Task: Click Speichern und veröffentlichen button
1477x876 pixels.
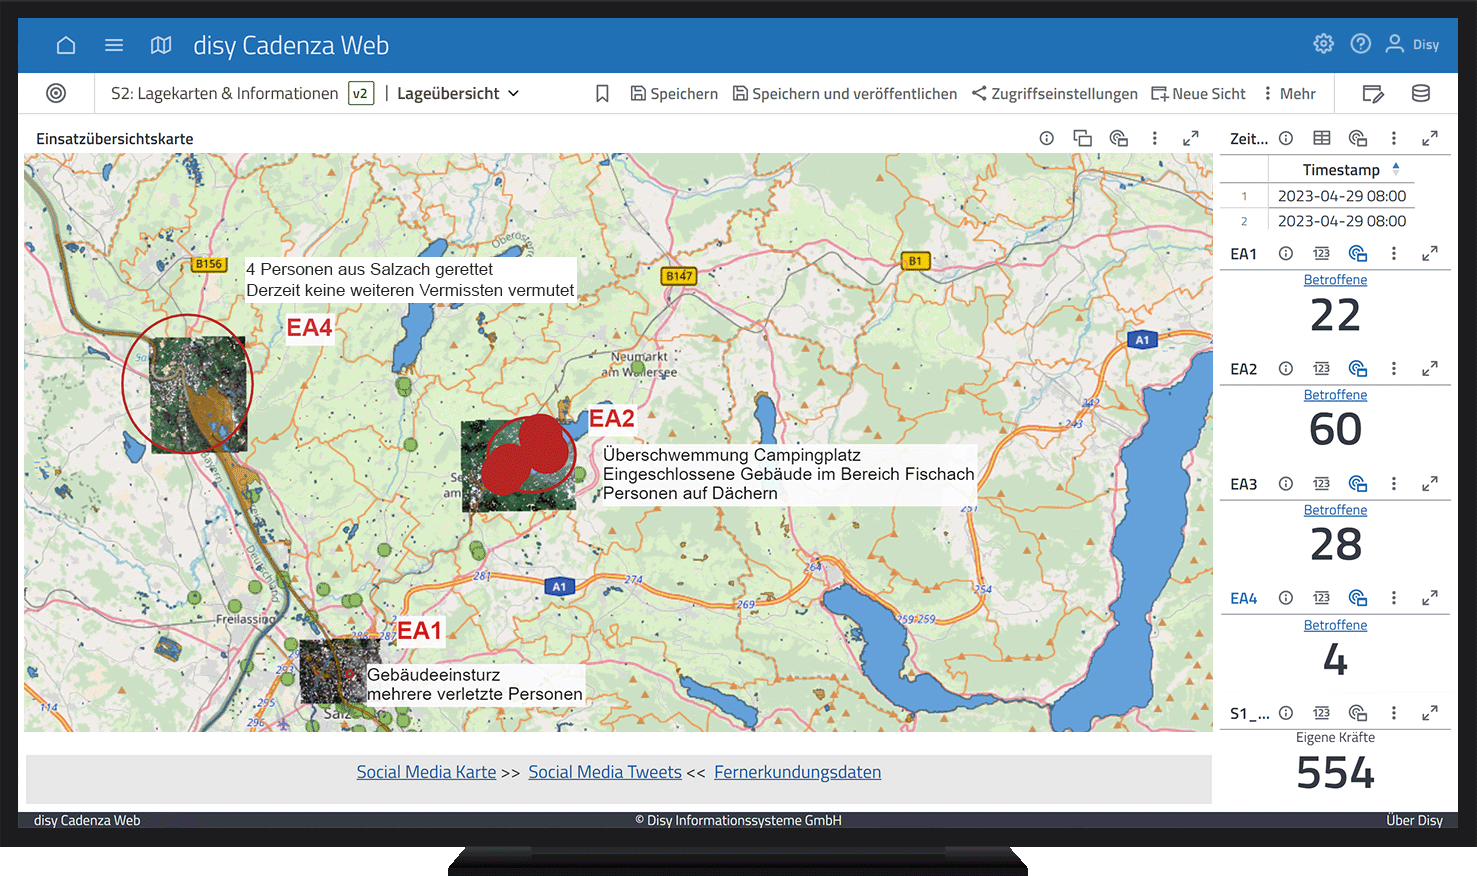Action: coord(844,94)
